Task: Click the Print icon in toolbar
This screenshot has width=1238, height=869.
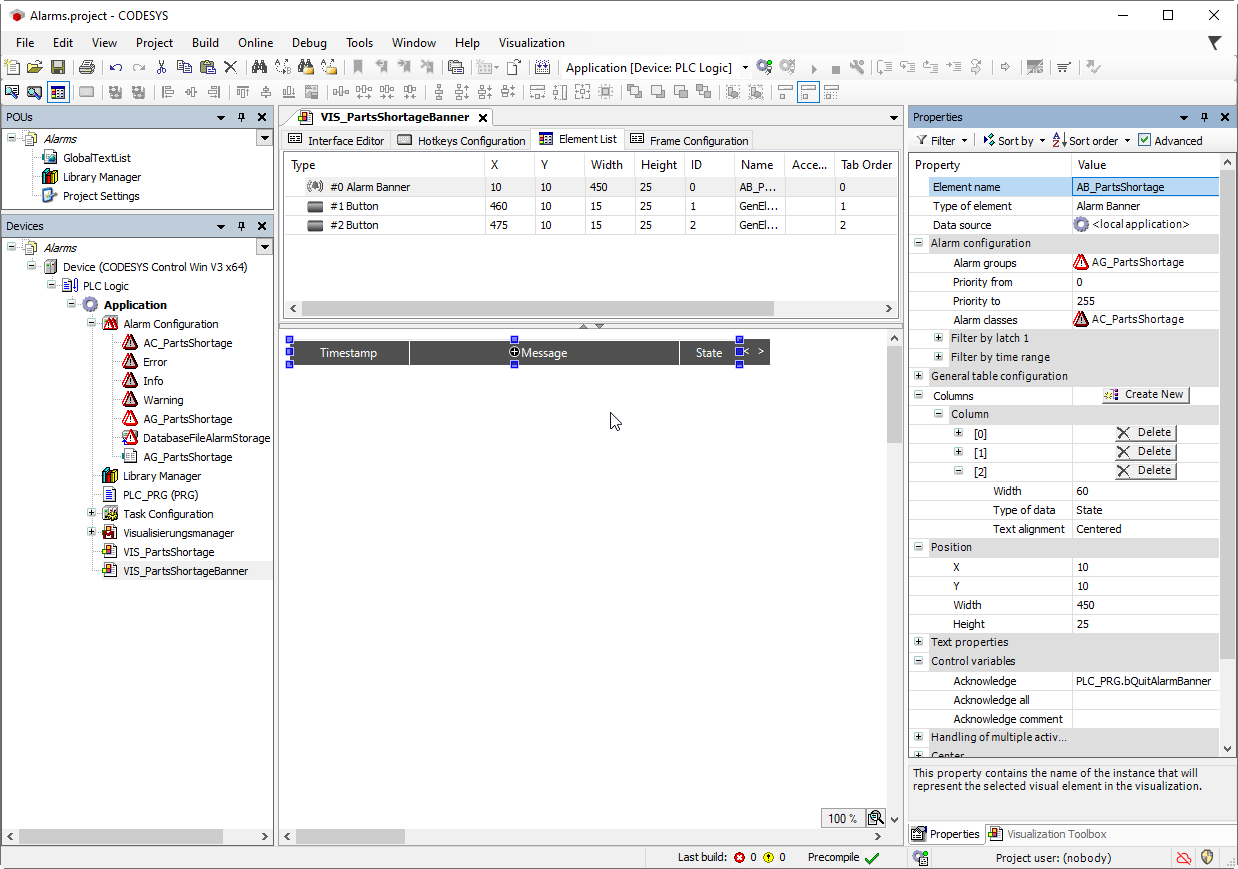Action: pyautogui.click(x=87, y=67)
